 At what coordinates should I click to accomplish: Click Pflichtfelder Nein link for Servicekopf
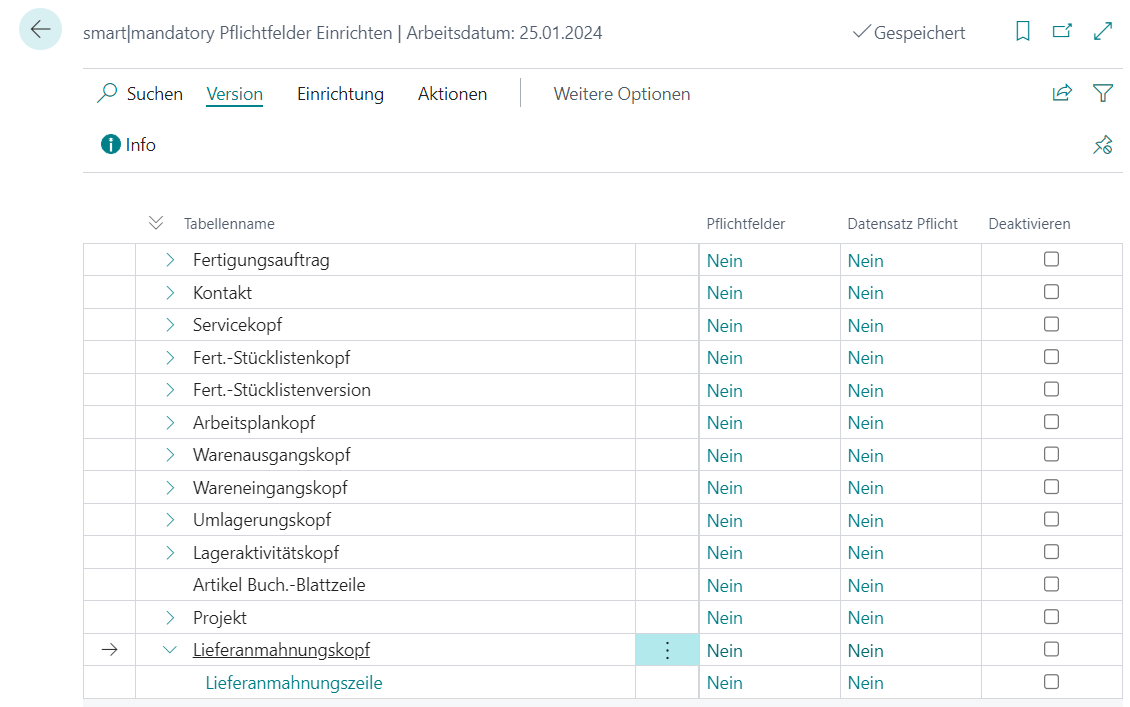point(724,326)
